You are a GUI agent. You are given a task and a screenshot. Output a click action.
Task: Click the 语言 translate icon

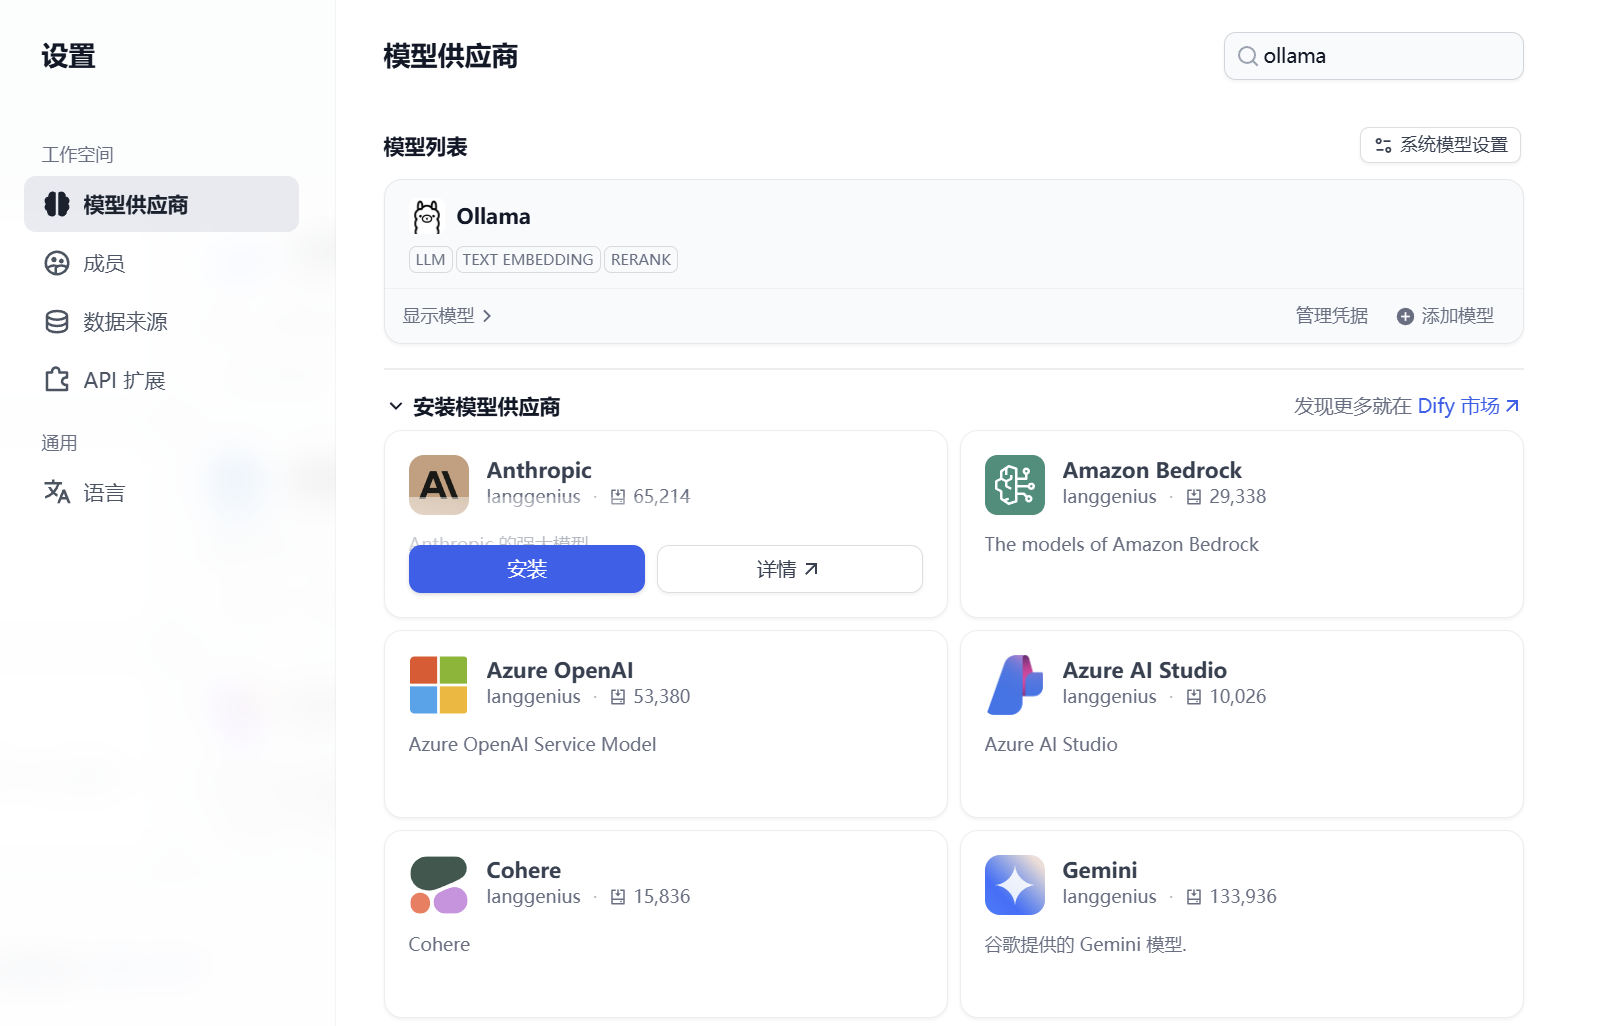57,492
